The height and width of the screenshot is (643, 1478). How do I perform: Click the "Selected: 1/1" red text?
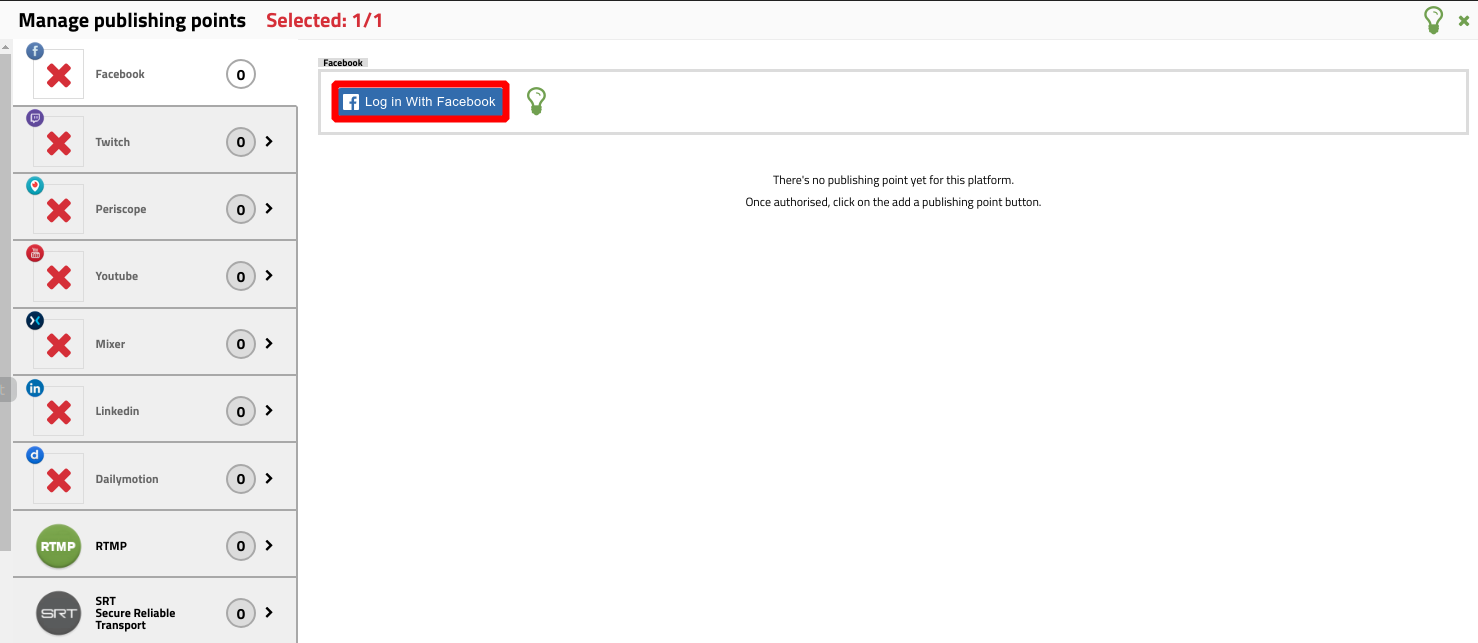click(324, 20)
